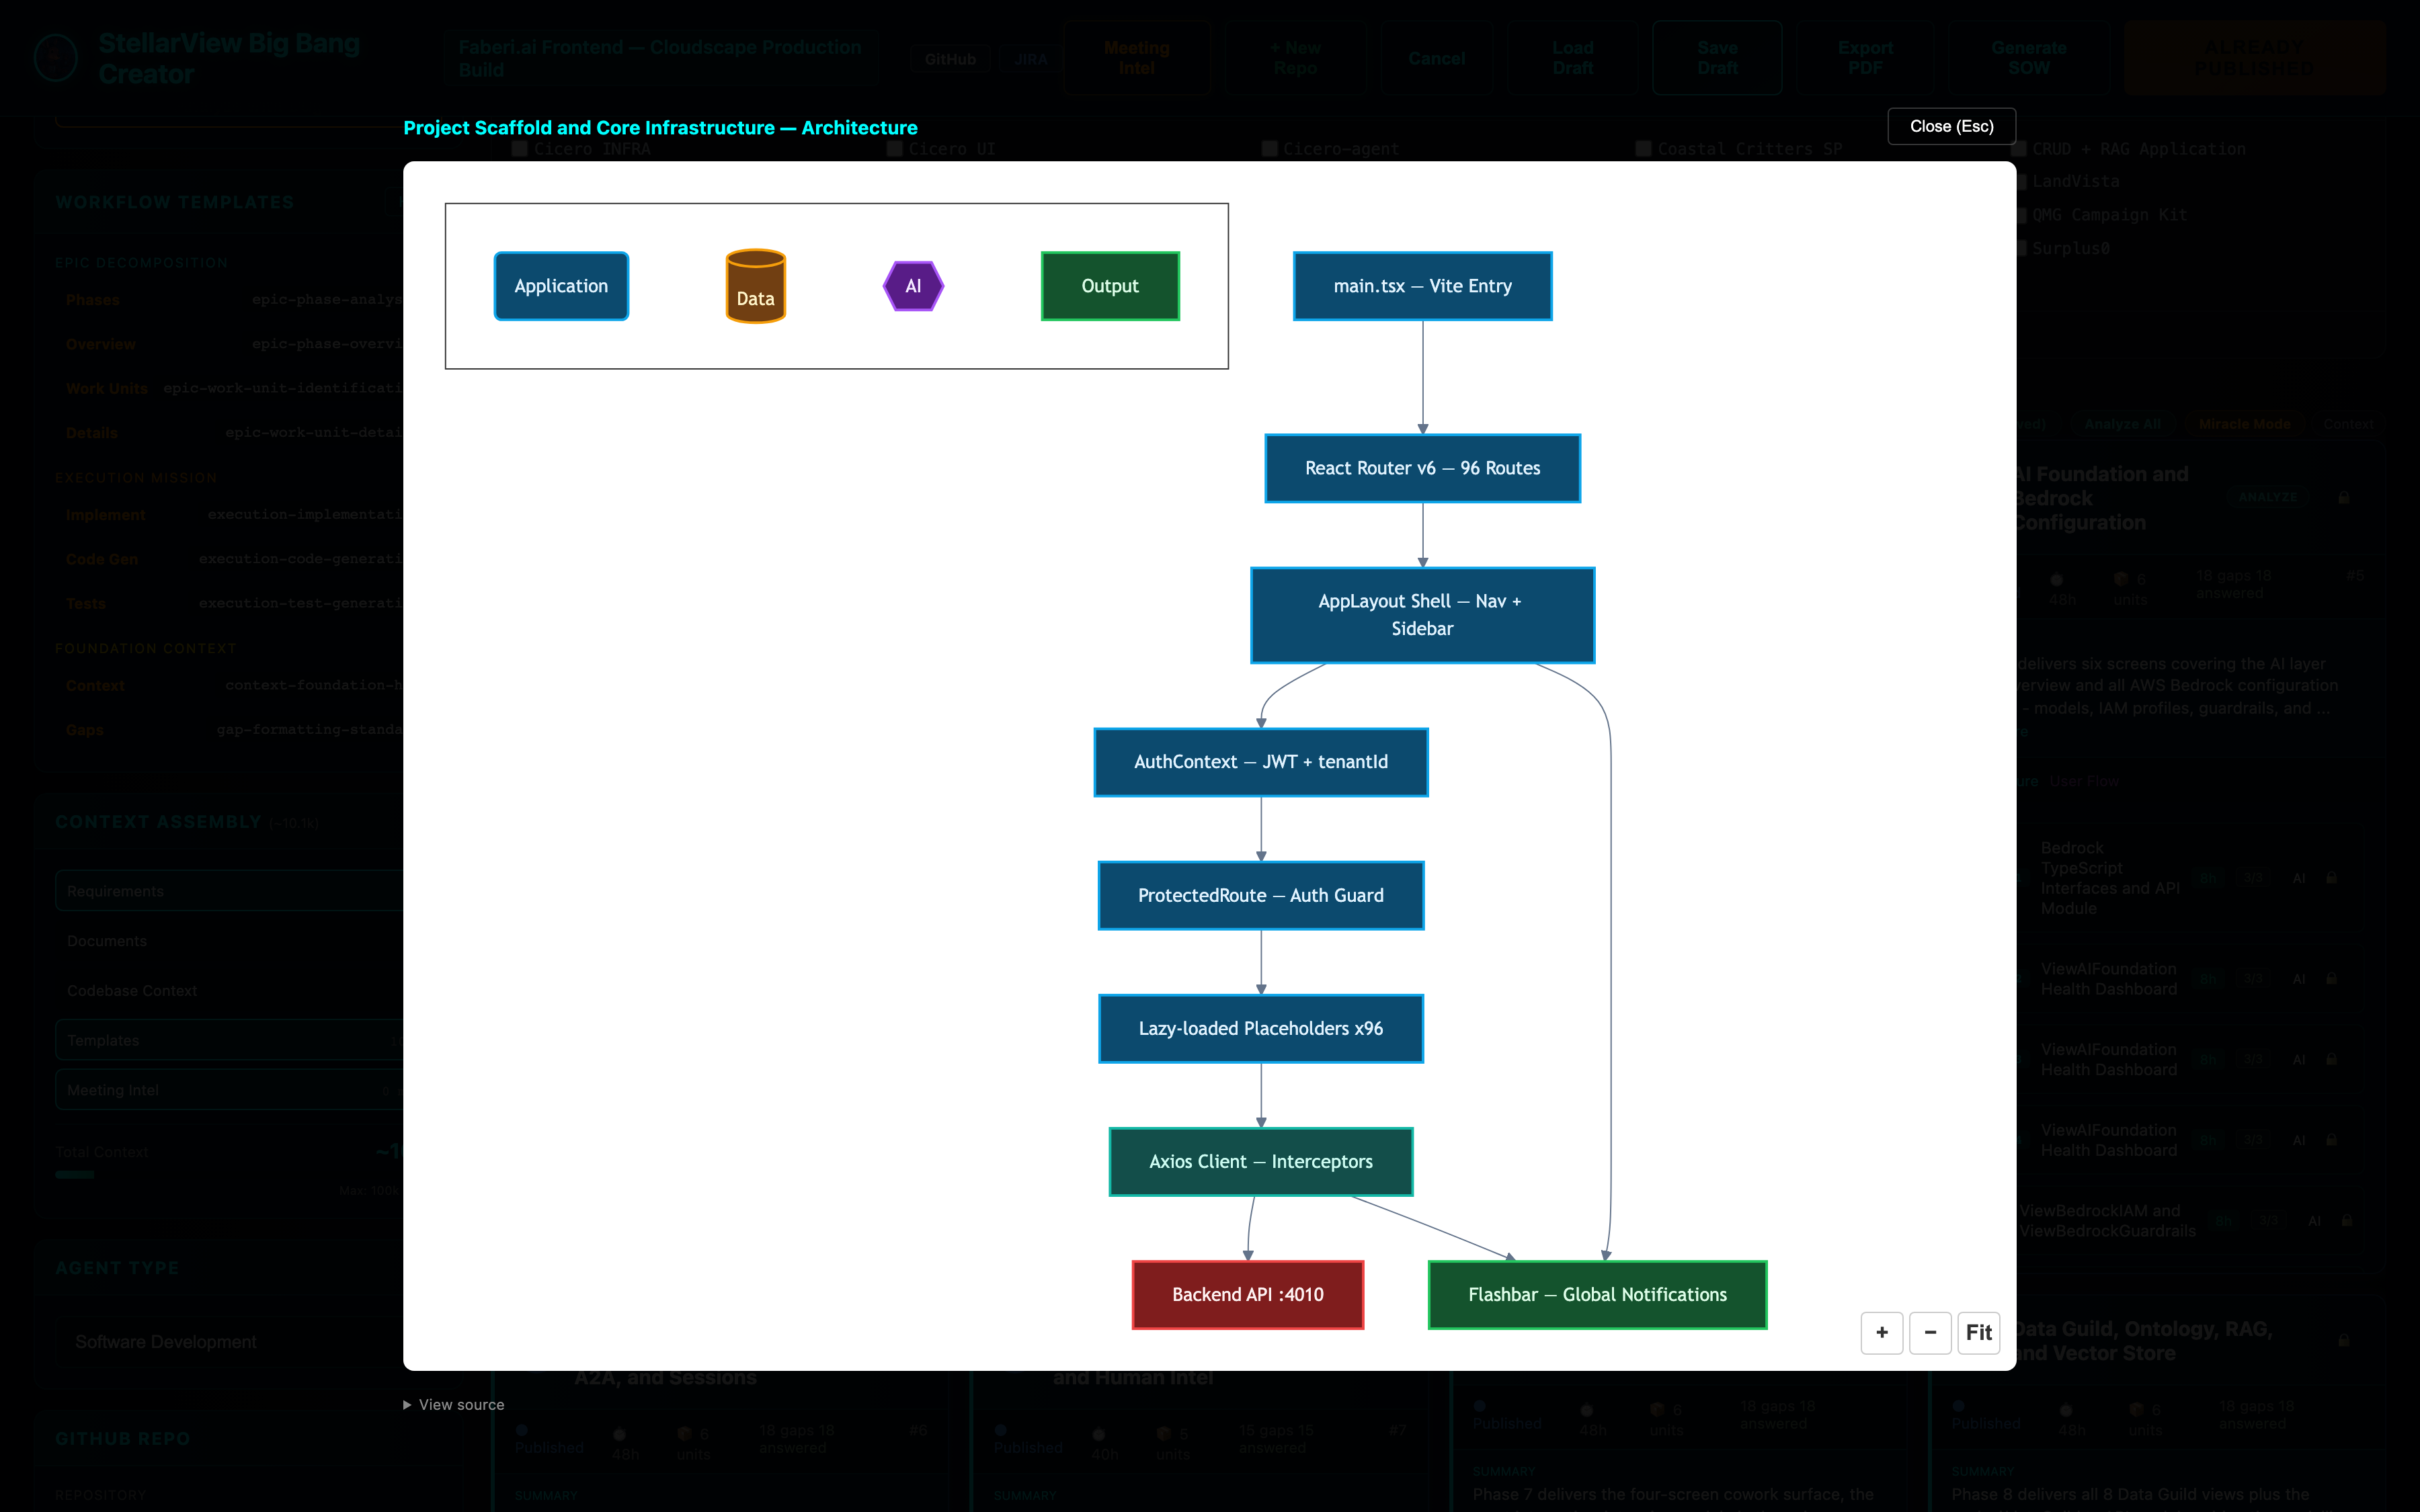This screenshot has height=1512, width=2420.
Task: Click the Data cylinder legend icon
Action: click(755, 286)
